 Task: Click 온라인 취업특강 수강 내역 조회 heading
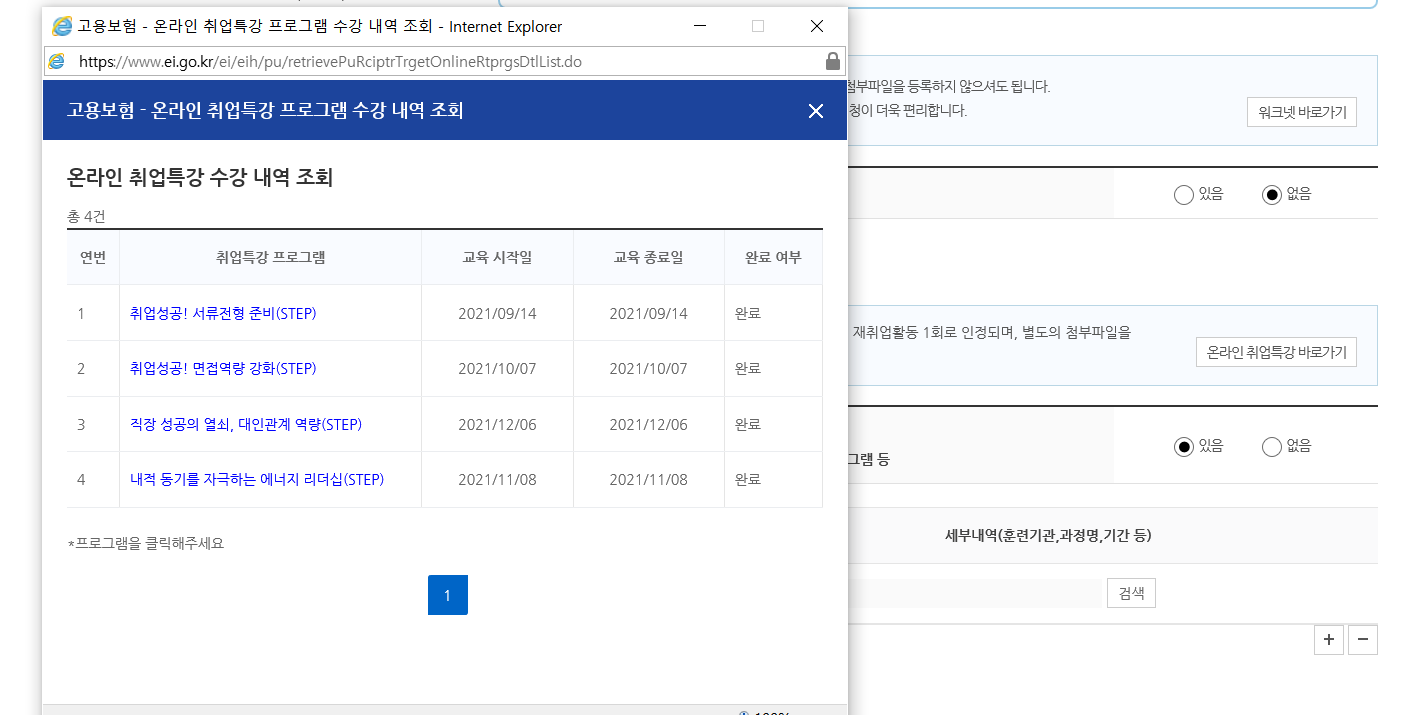(x=200, y=177)
